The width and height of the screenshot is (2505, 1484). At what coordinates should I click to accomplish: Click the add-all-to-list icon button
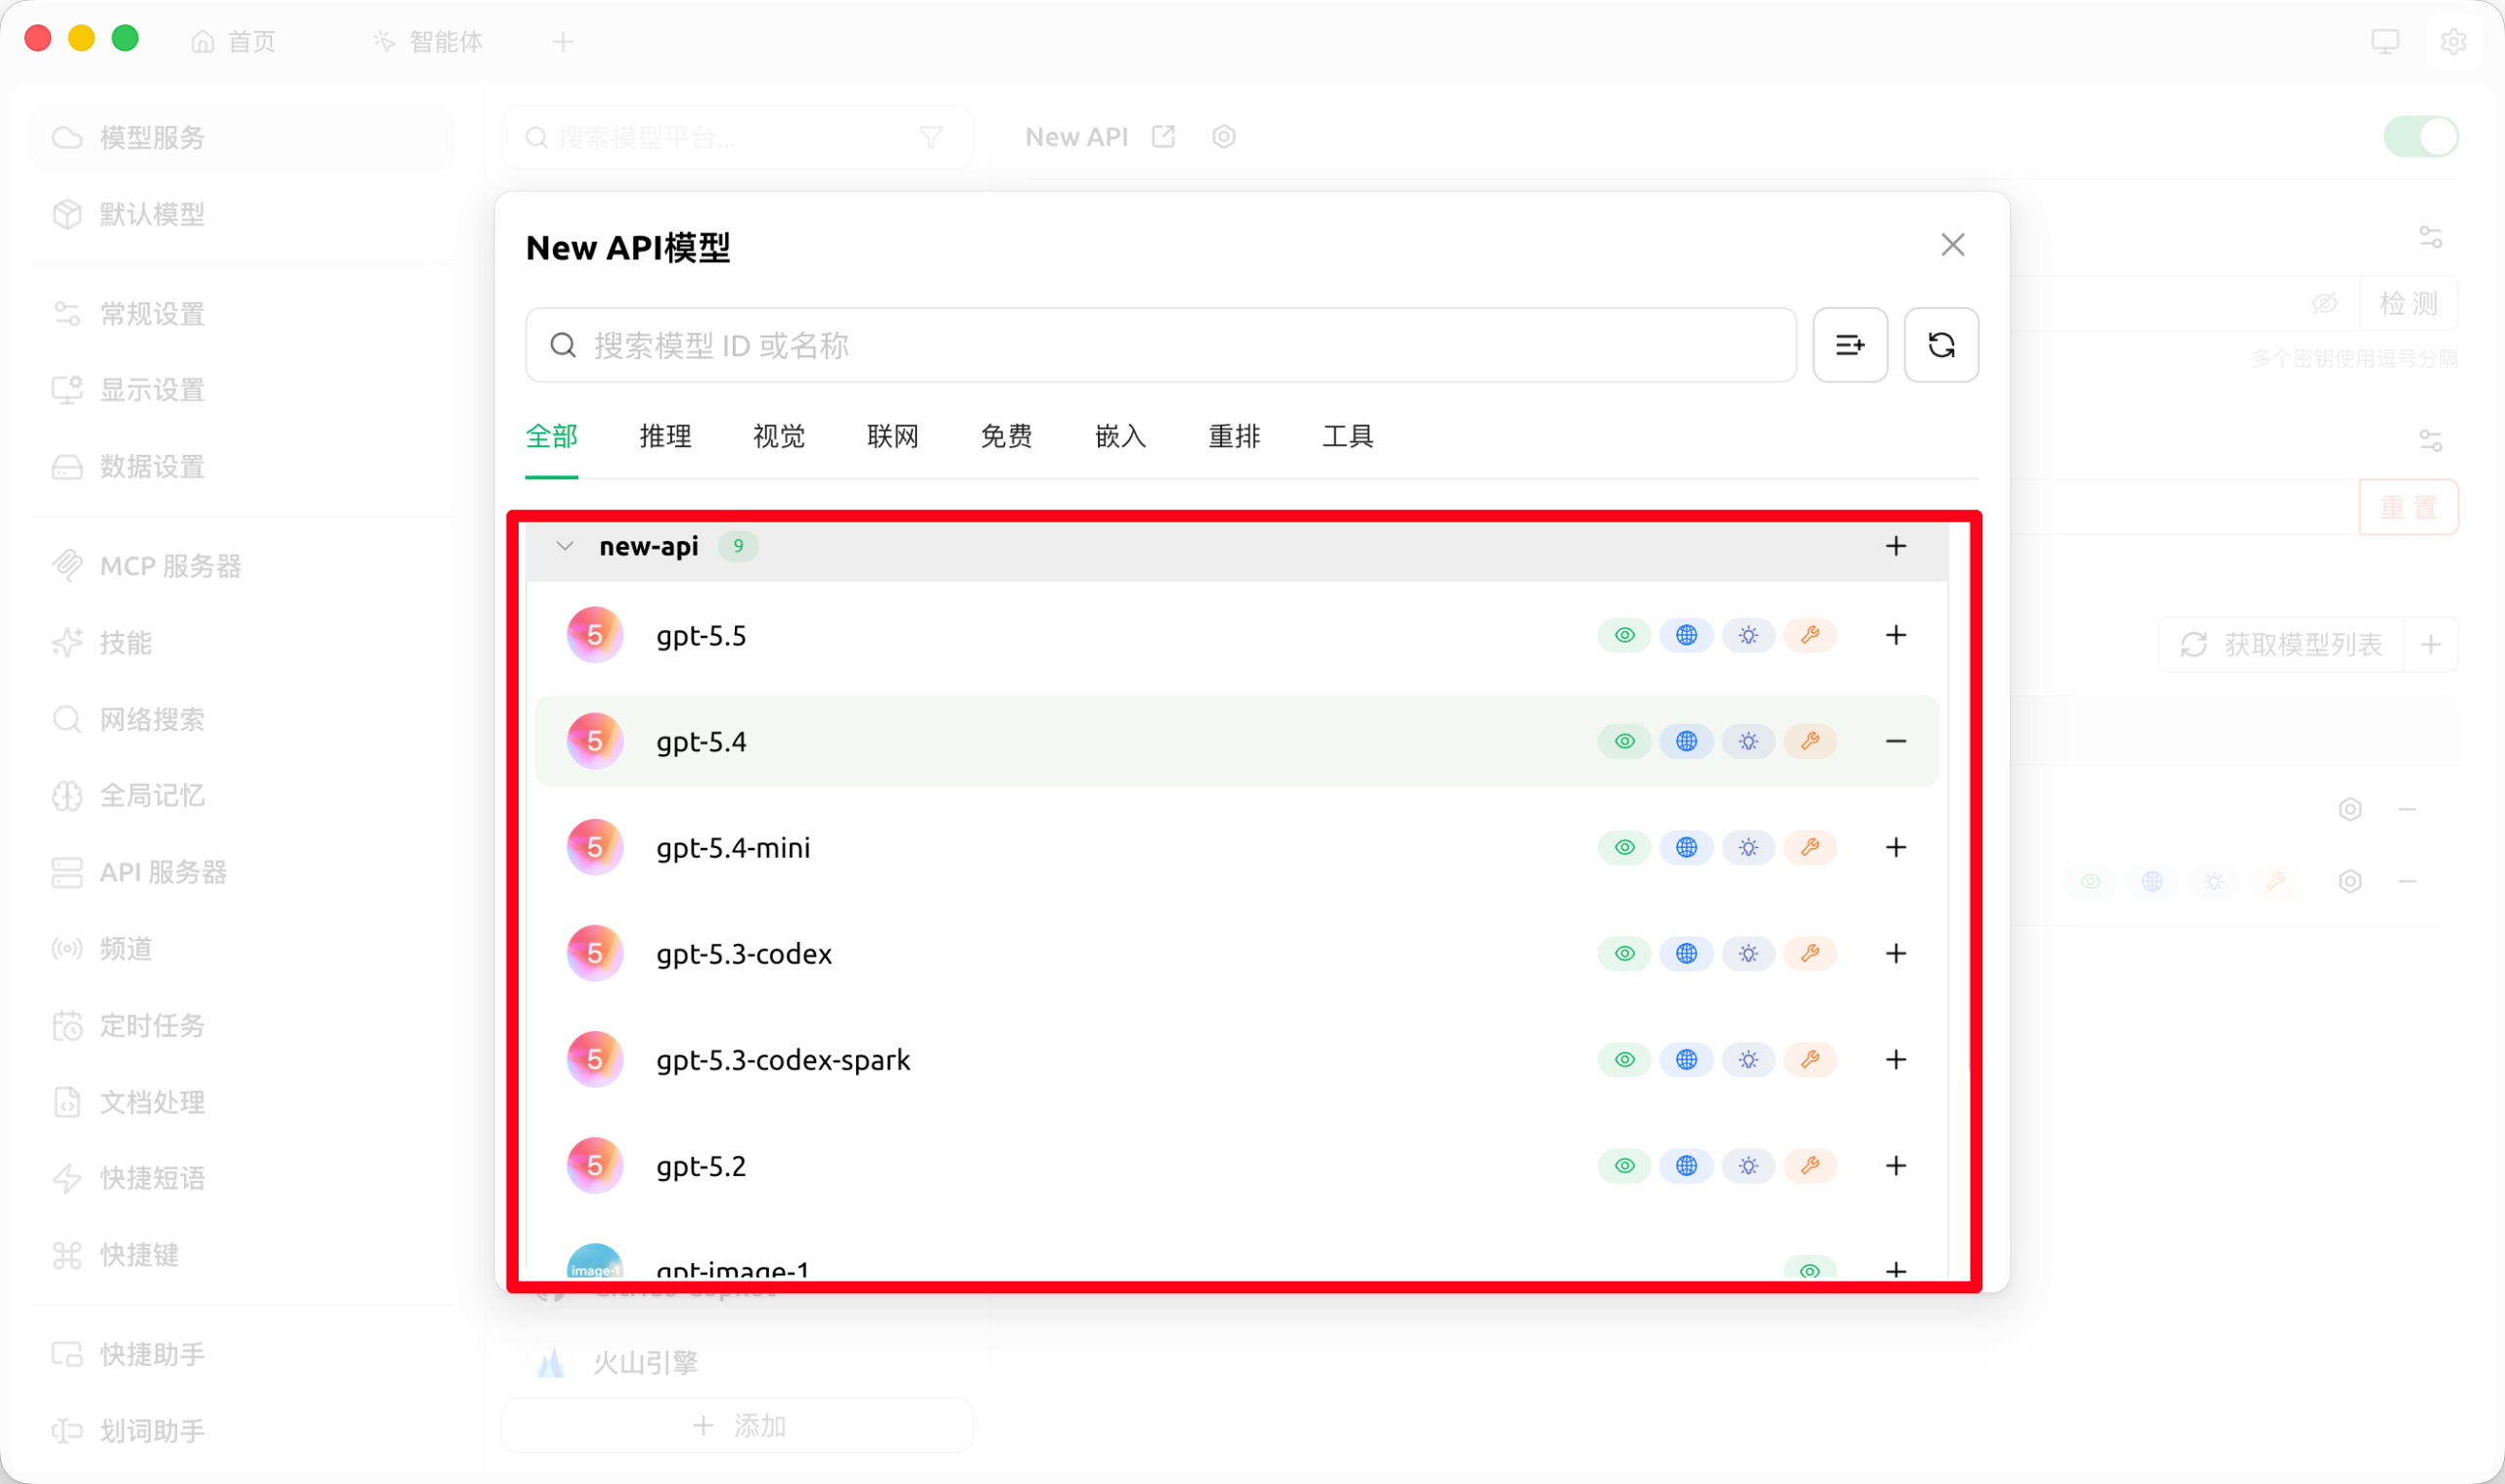[1849, 345]
